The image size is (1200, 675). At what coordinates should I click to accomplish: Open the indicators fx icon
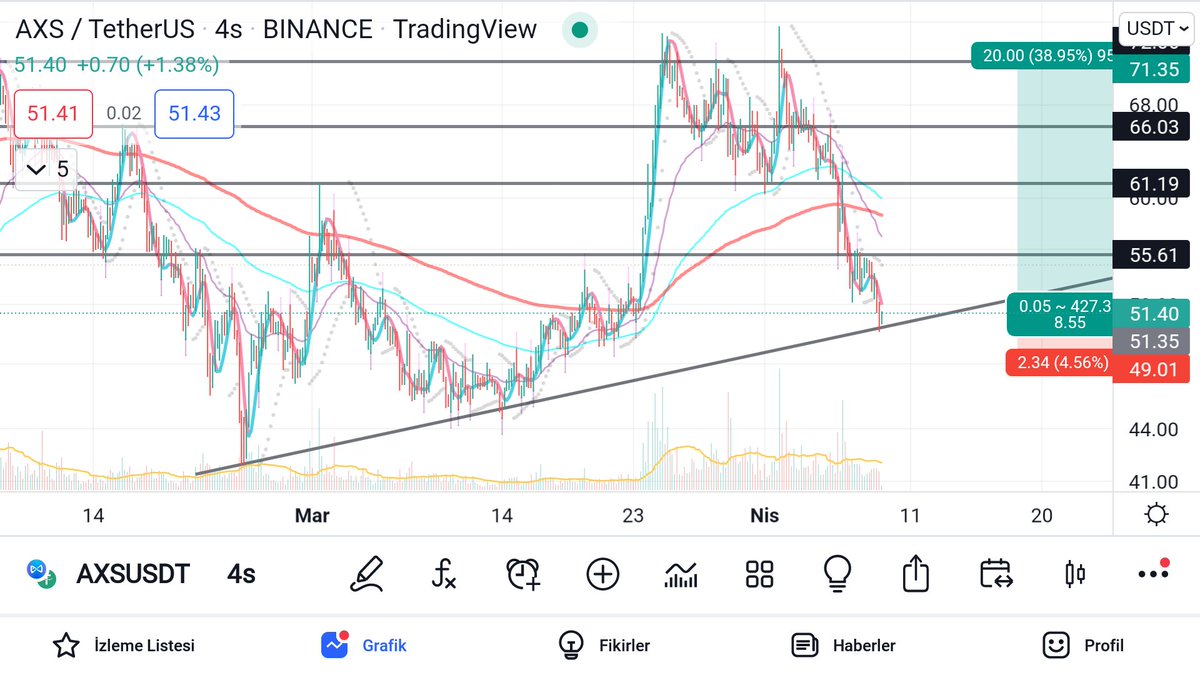click(x=445, y=574)
